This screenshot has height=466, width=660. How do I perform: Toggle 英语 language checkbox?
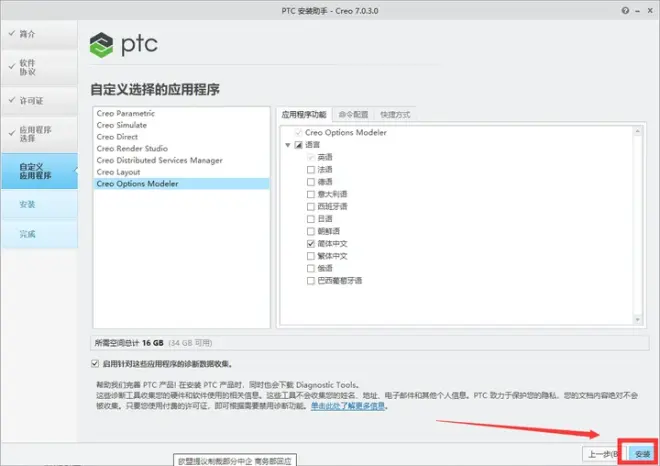311,157
